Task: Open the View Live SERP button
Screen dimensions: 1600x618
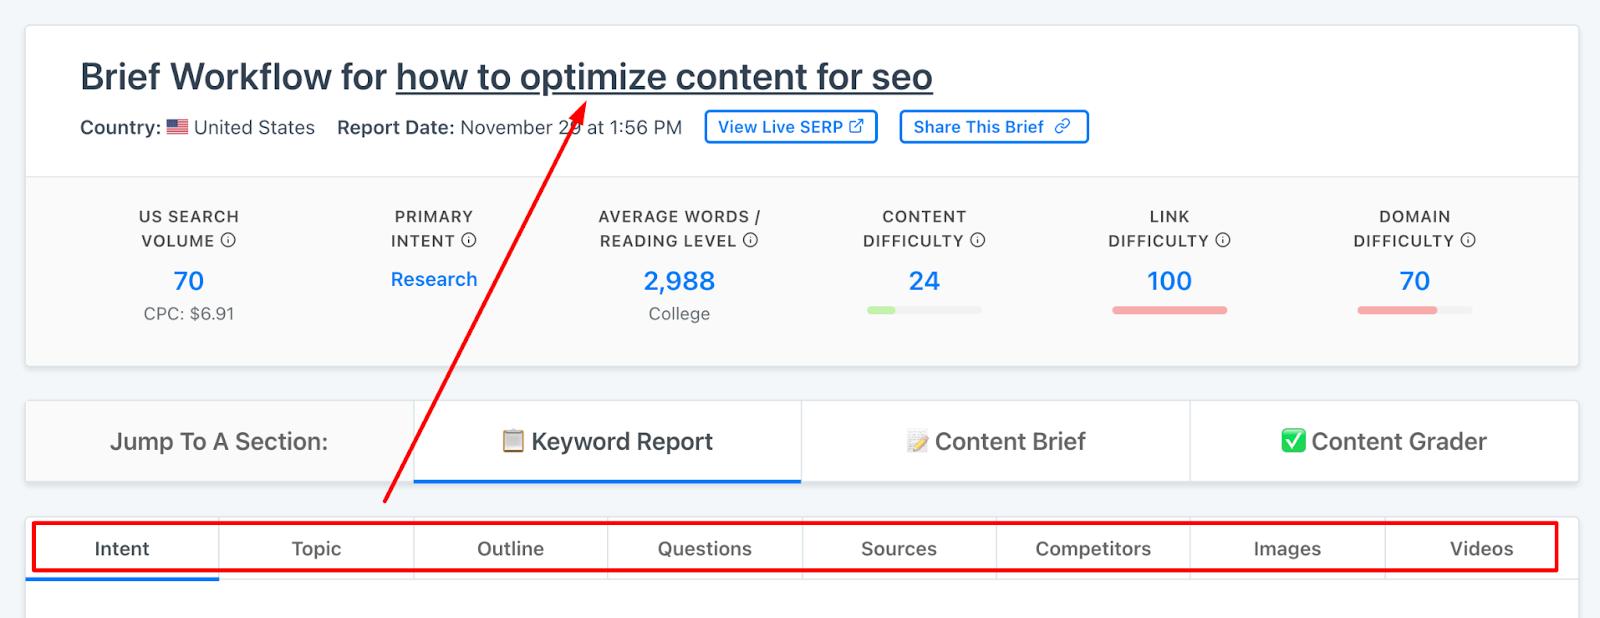Action: pyautogui.click(x=791, y=127)
